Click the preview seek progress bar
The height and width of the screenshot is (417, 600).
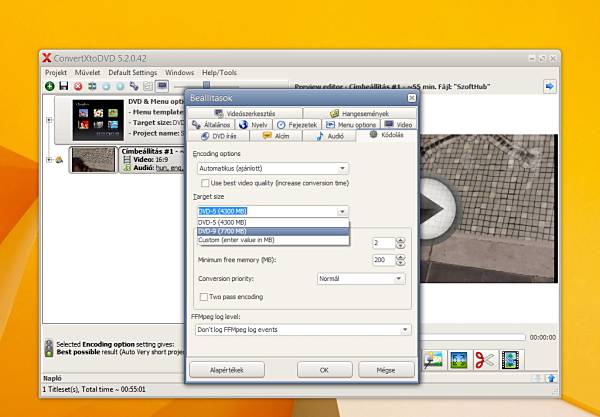[x=473, y=337]
